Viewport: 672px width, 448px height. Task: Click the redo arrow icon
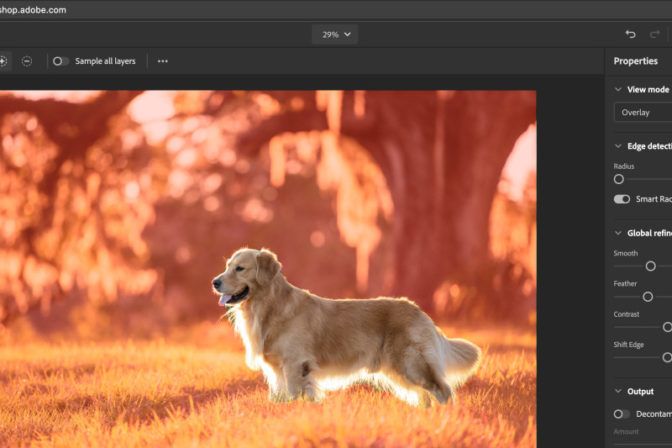click(655, 34)
